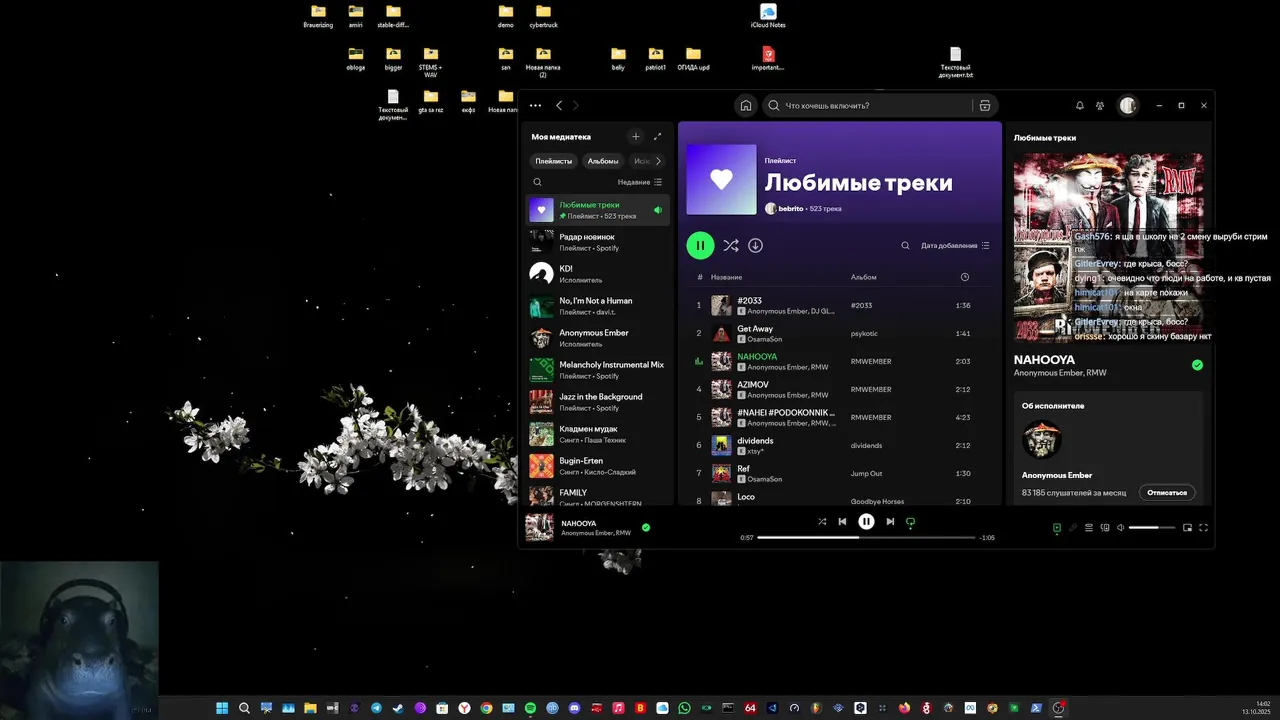Adjust the volume slider
This screenshot has width=1280, height=720.
[1152, 527]
